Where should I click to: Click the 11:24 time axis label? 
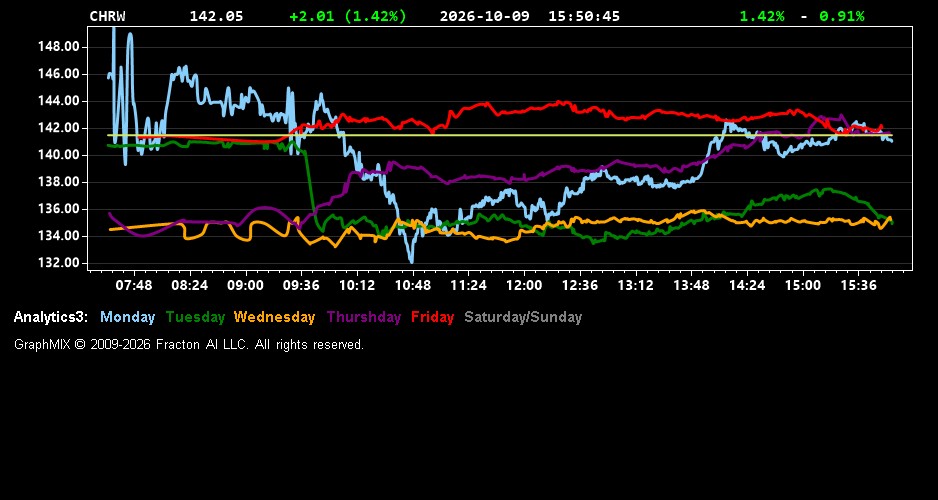468,285
